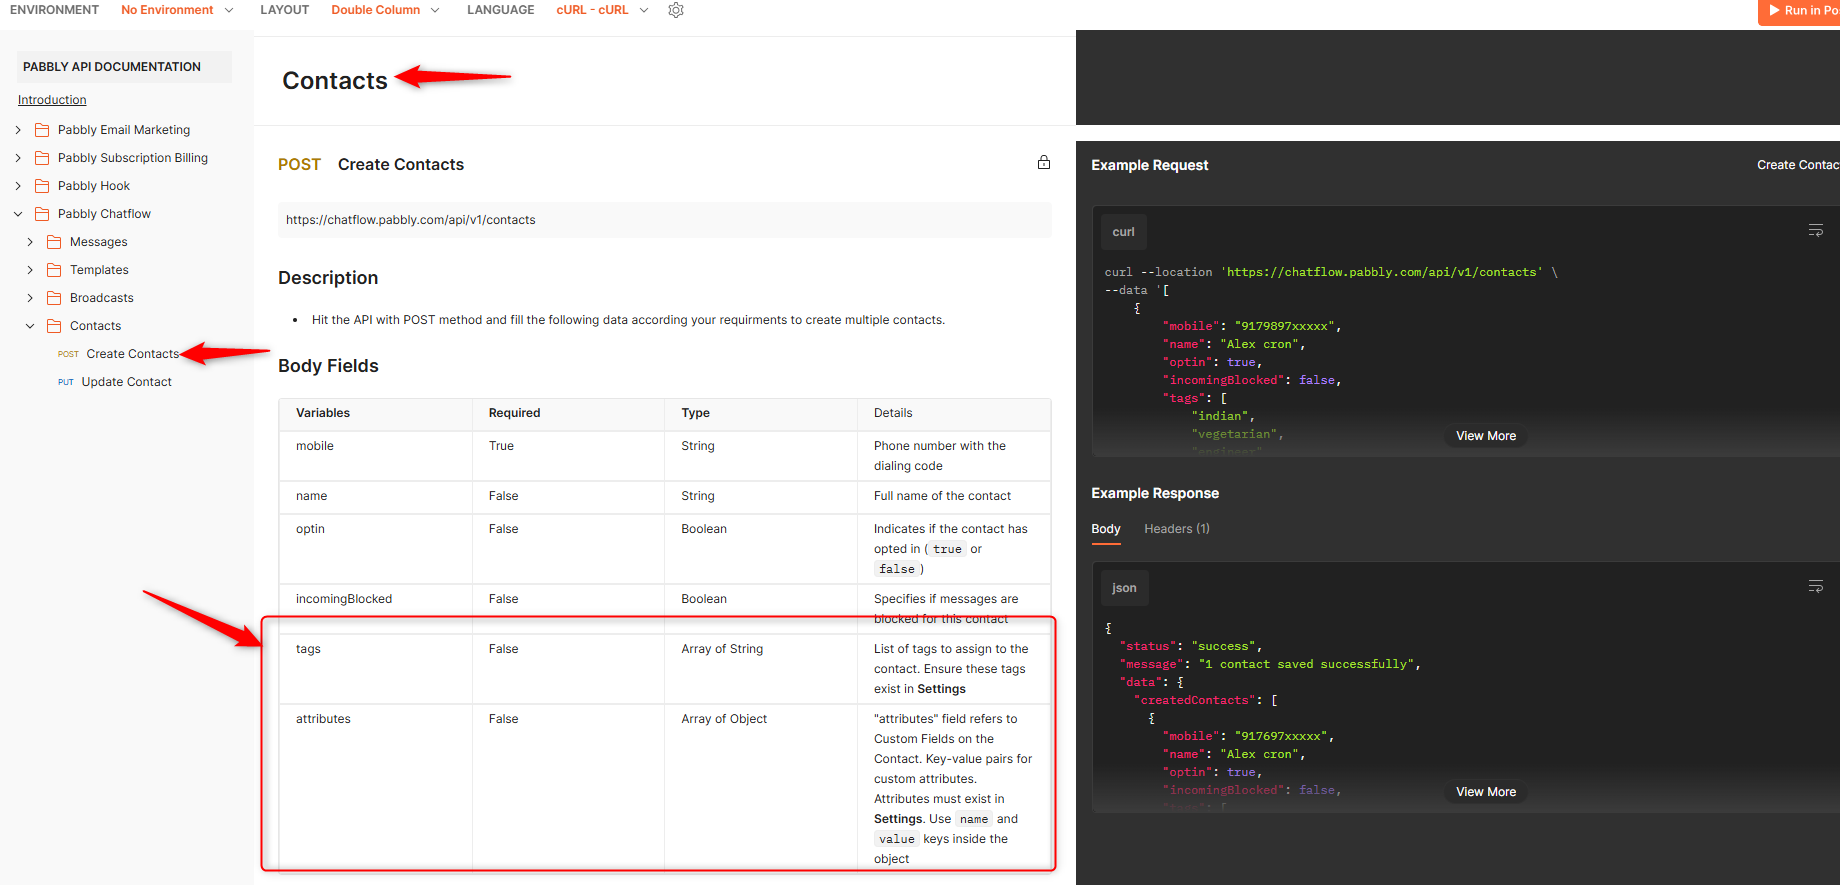
Task: Expand Pabbly Subscription Billing chevron
Action: 18,158
